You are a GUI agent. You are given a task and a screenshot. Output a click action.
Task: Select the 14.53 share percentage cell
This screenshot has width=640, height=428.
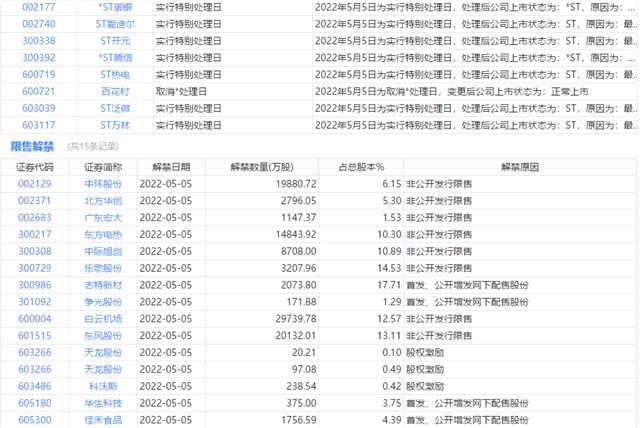tap(389, 268)
